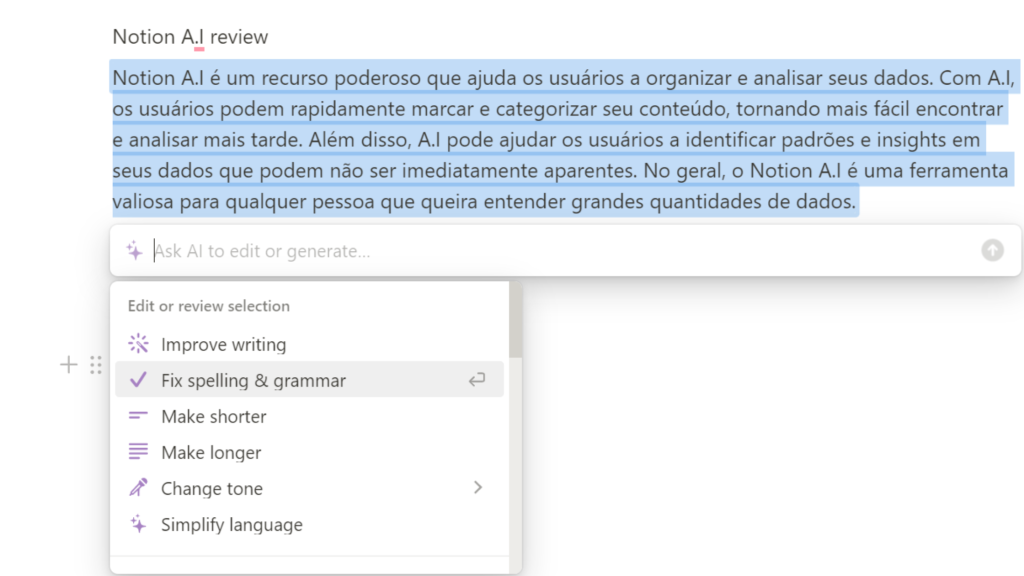
Task: Click the pen icon next to Change tone
Action: coord(137,488)
